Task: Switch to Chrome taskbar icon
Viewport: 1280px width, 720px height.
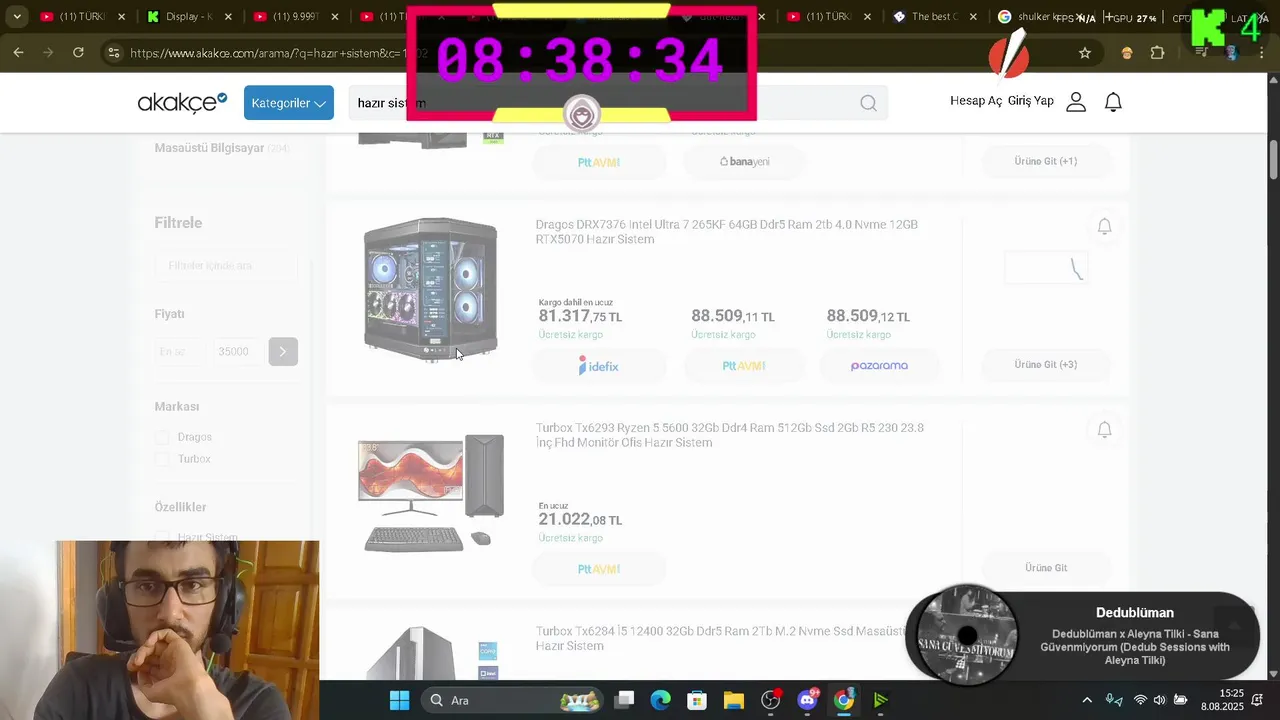Action: coord(844,700)
